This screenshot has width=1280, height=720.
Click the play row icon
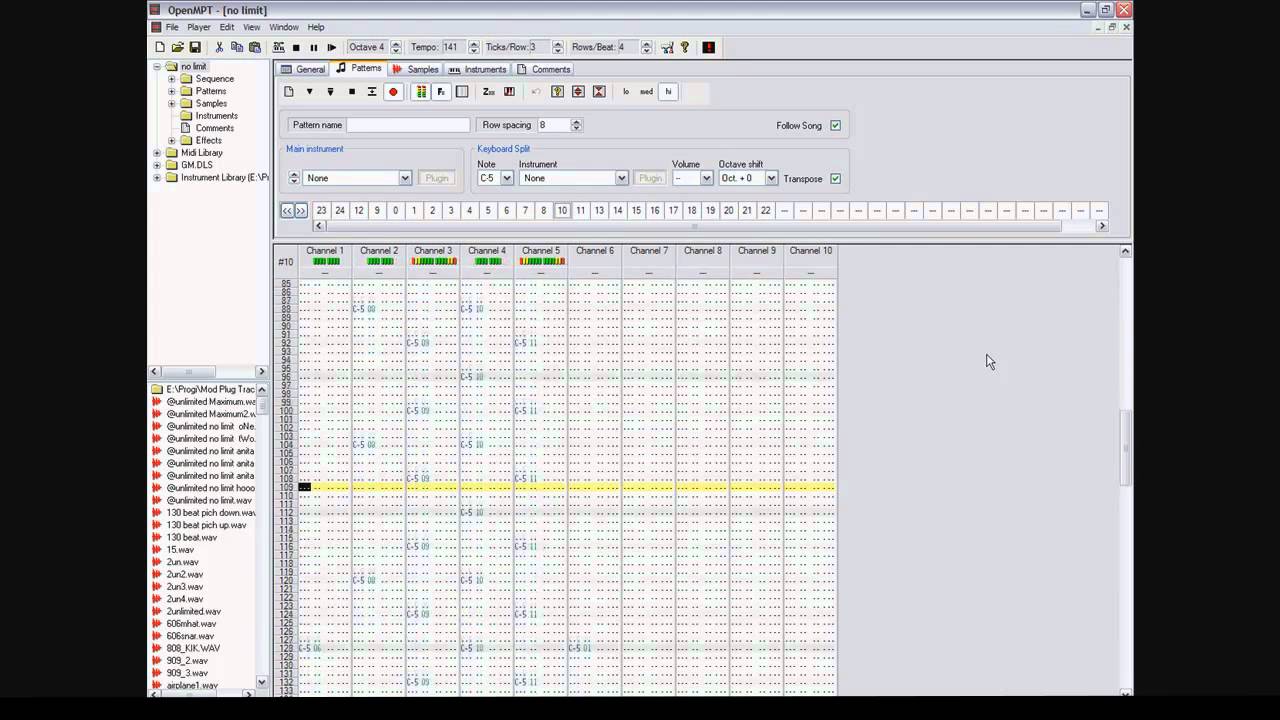point(372,91)
